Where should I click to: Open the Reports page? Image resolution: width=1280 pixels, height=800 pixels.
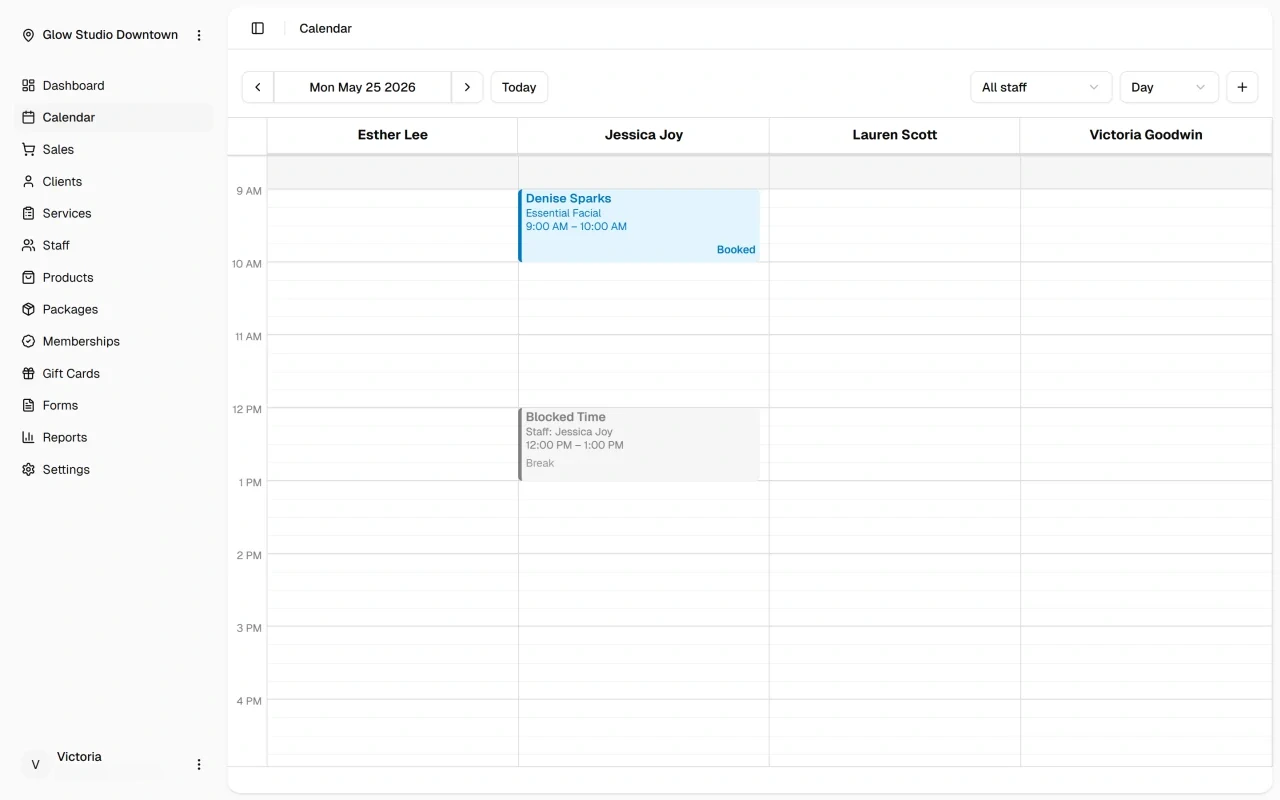point(116,438)
